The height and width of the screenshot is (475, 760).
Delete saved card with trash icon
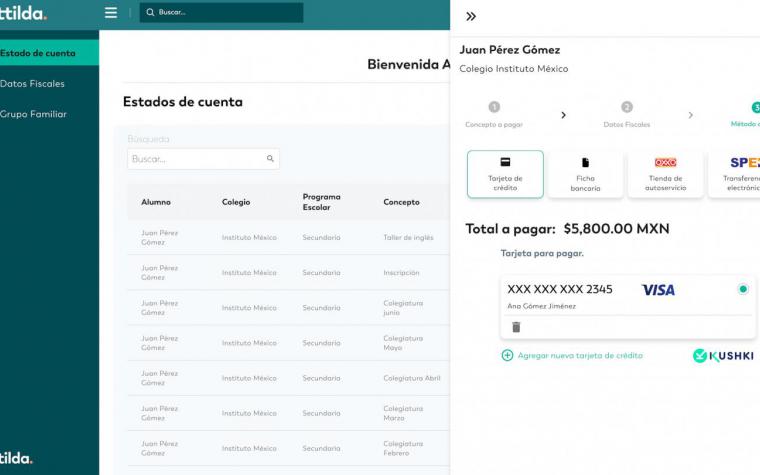(x=516, y=327)
